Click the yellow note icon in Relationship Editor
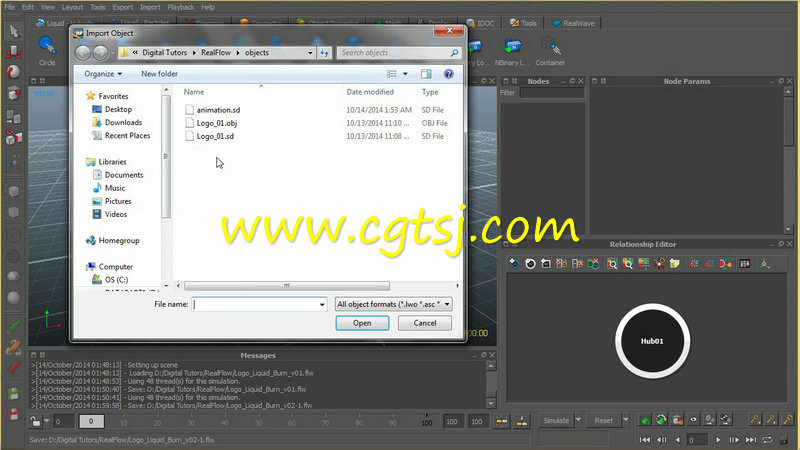The image size is (800, 450). click(674, 264)
